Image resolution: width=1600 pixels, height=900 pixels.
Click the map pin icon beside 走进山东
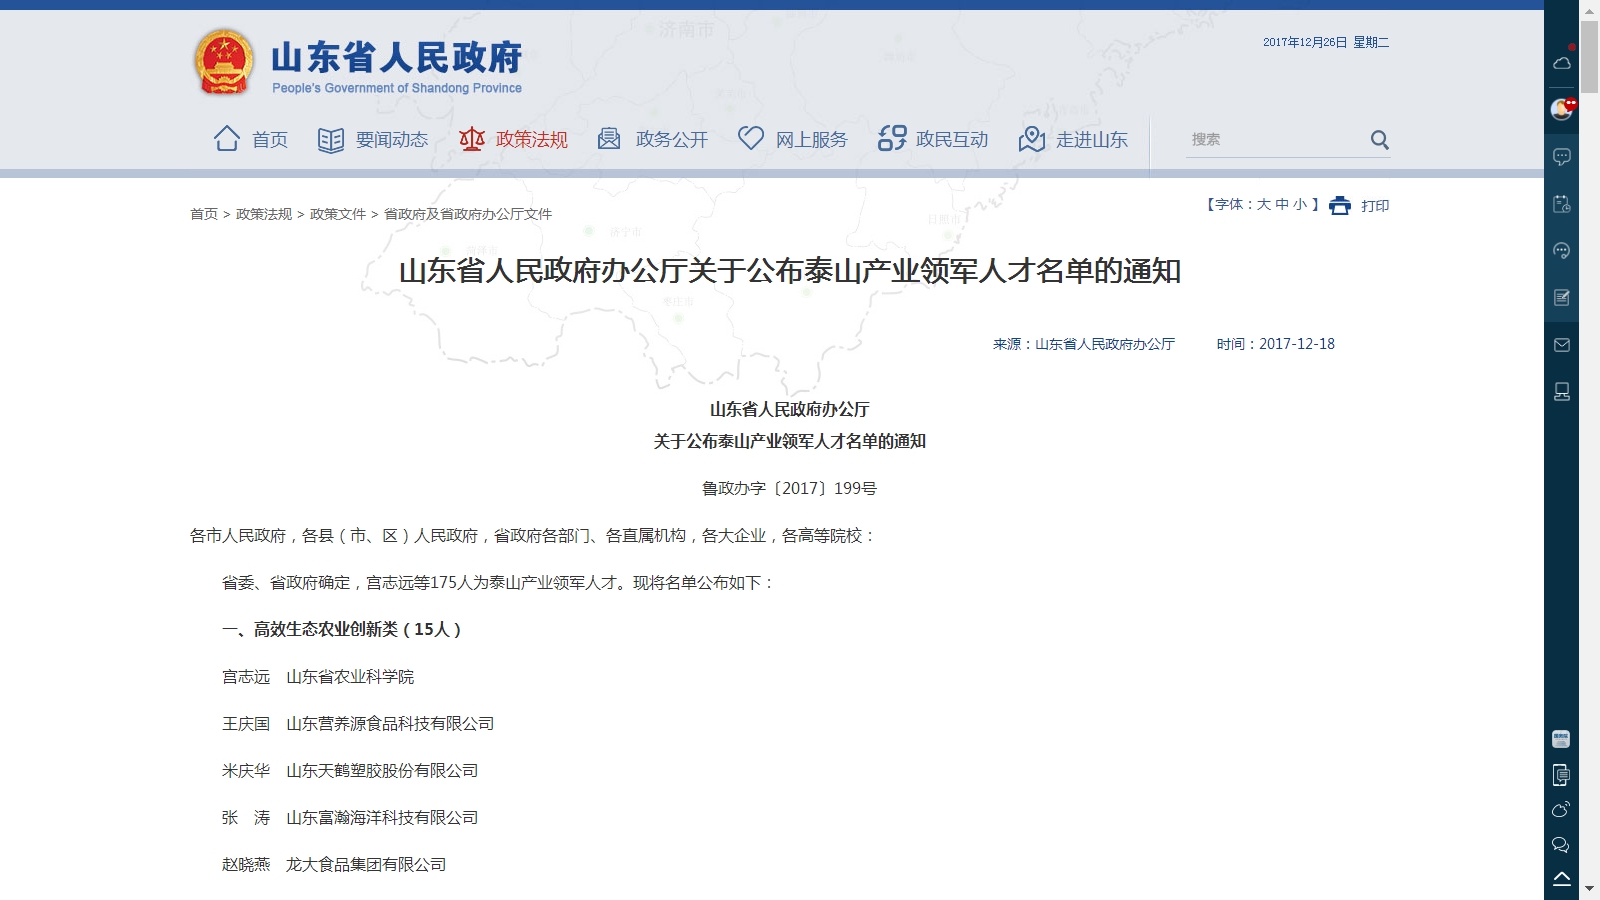(1032, 139)
